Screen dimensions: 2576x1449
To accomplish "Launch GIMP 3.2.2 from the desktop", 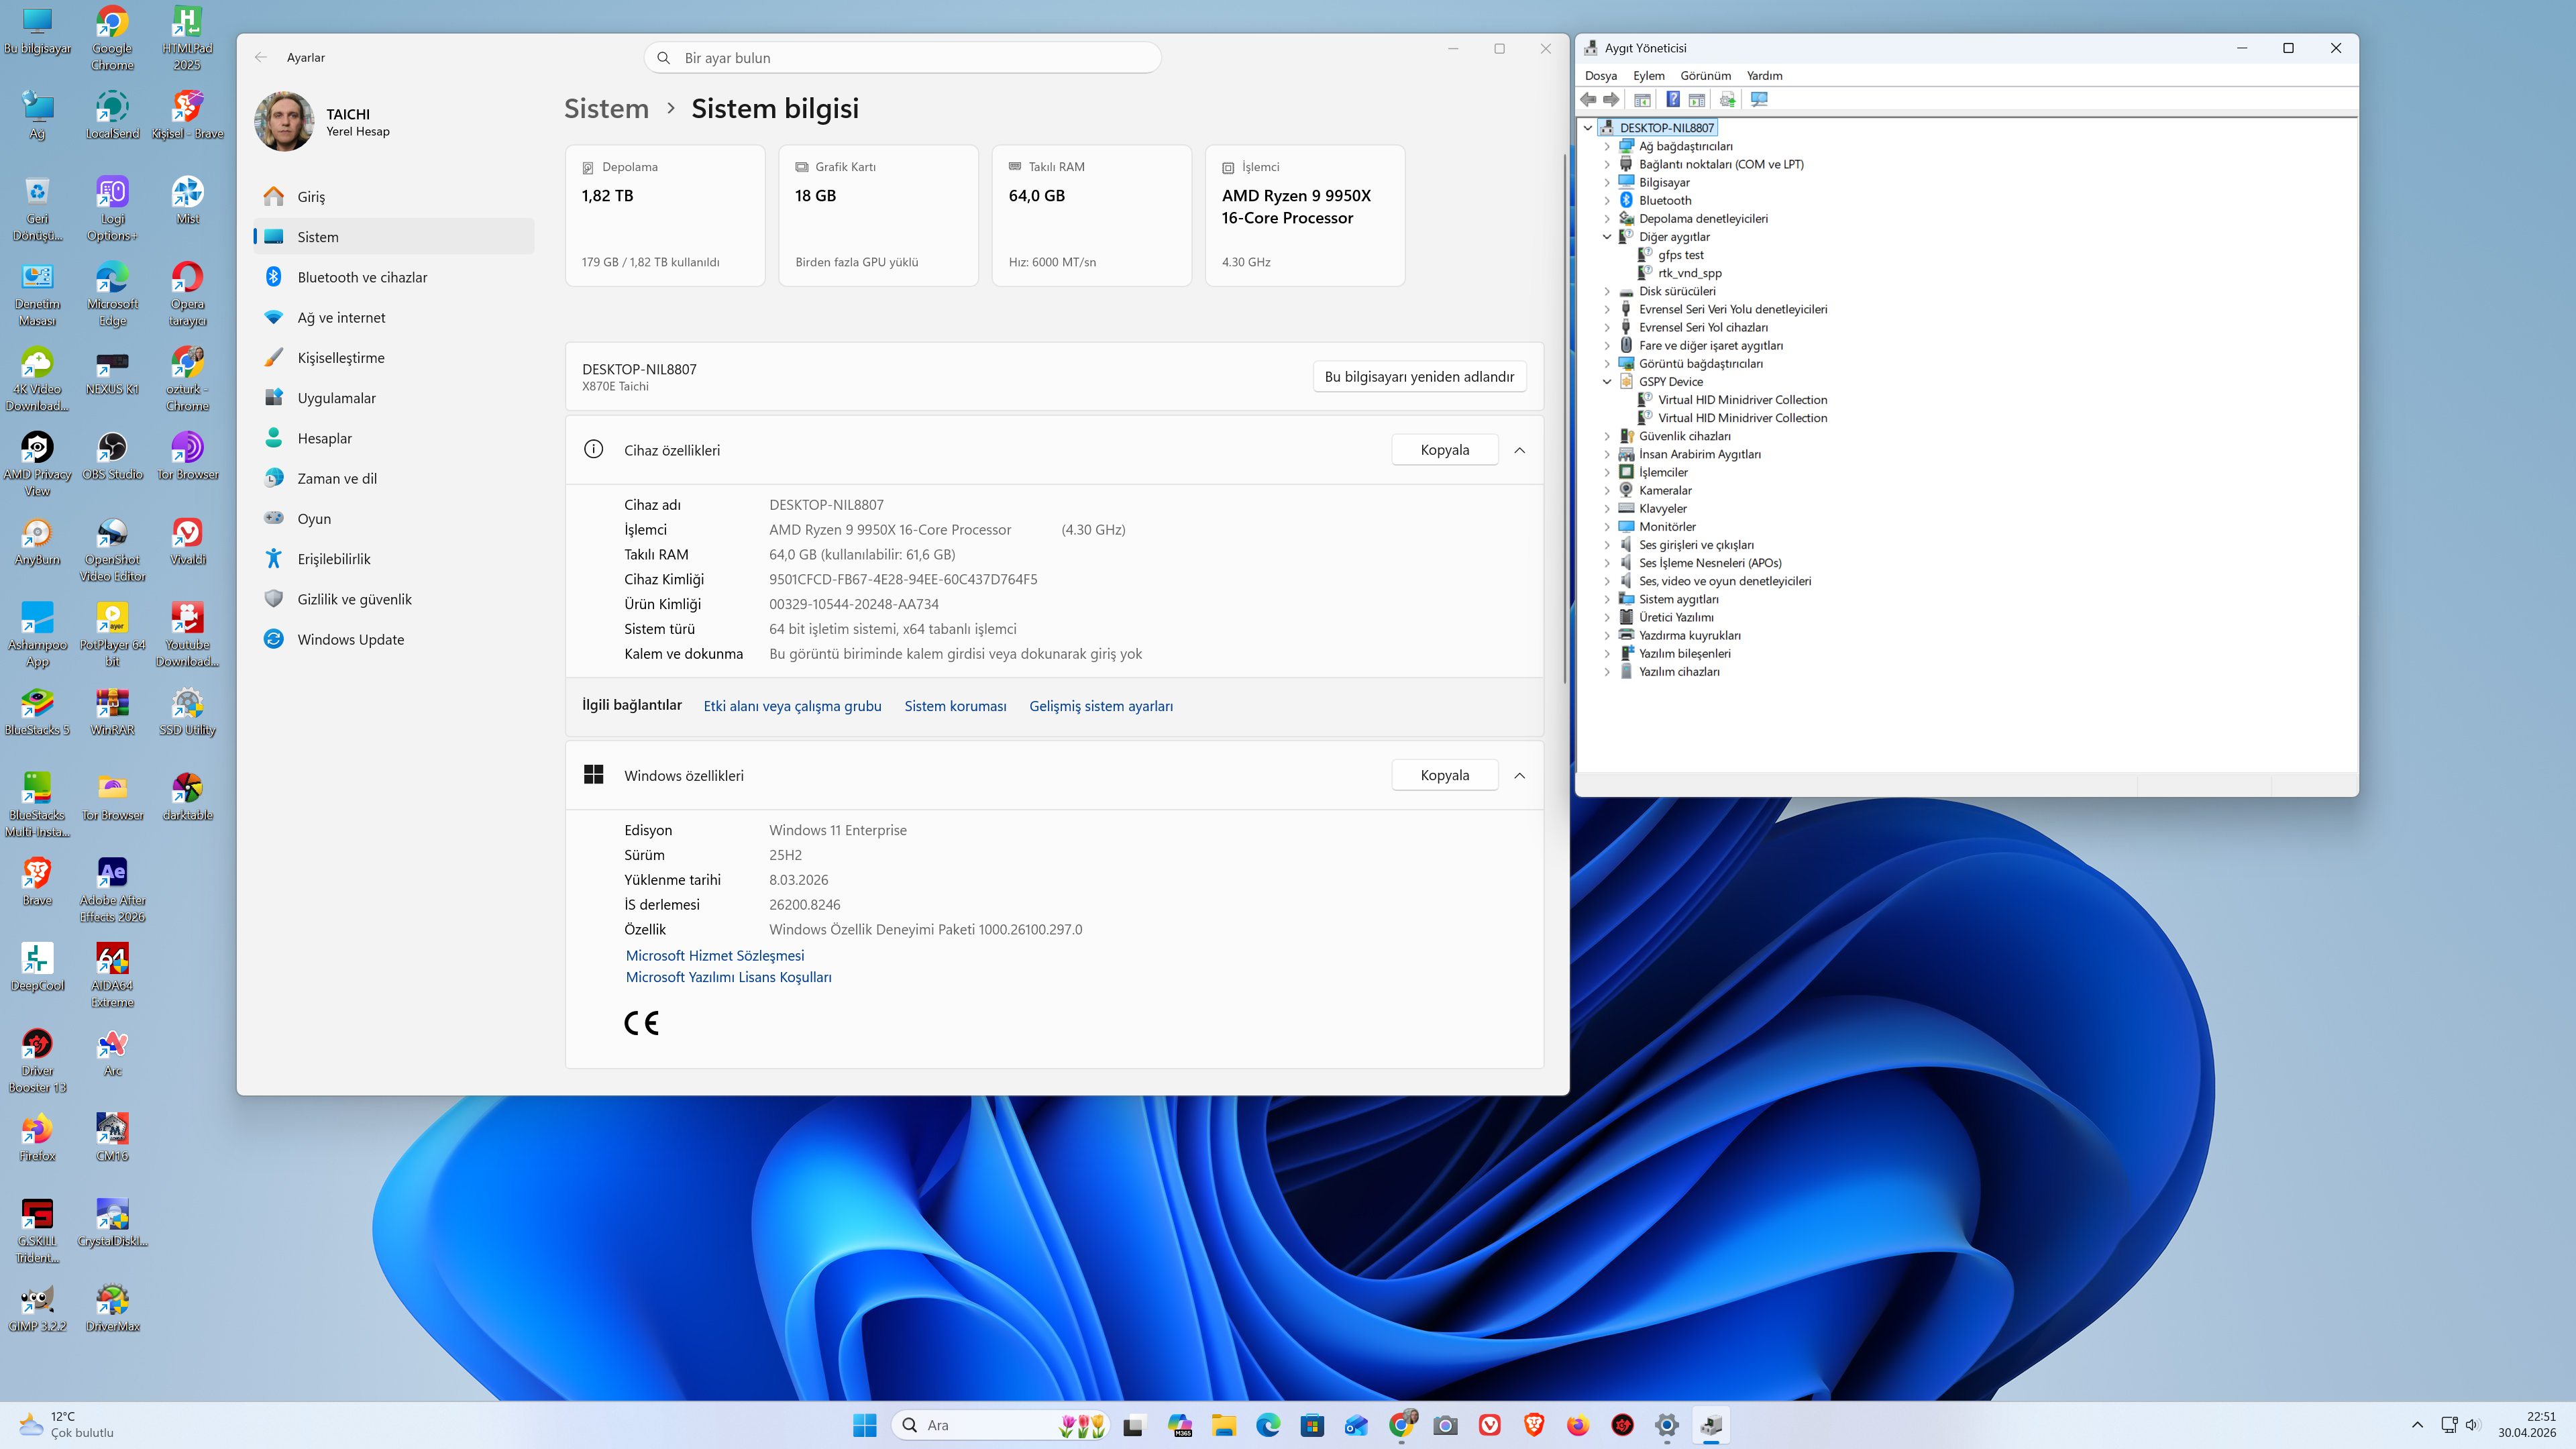I will (37, 1308).
